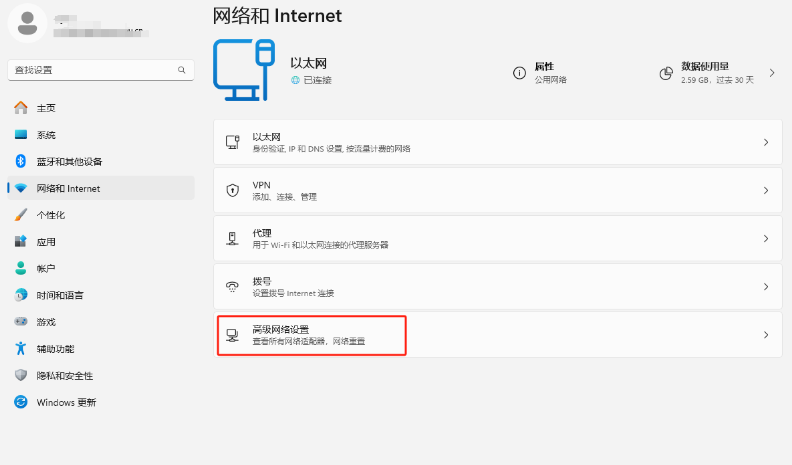The image size is (792, 465).
Task: Click the 拨号 dial-up icon
Action: [x=233, y=287]
